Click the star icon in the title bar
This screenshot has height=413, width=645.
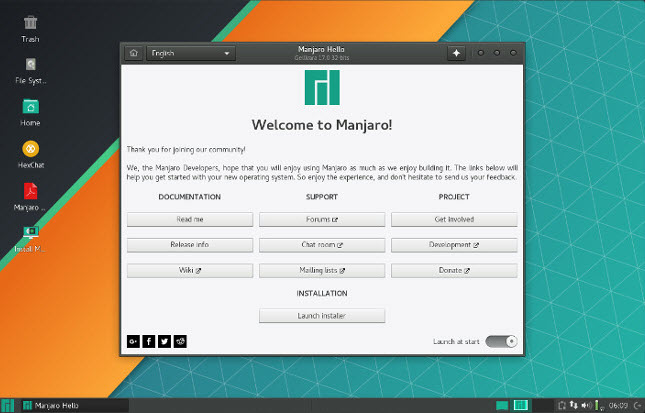pos(456,53)
